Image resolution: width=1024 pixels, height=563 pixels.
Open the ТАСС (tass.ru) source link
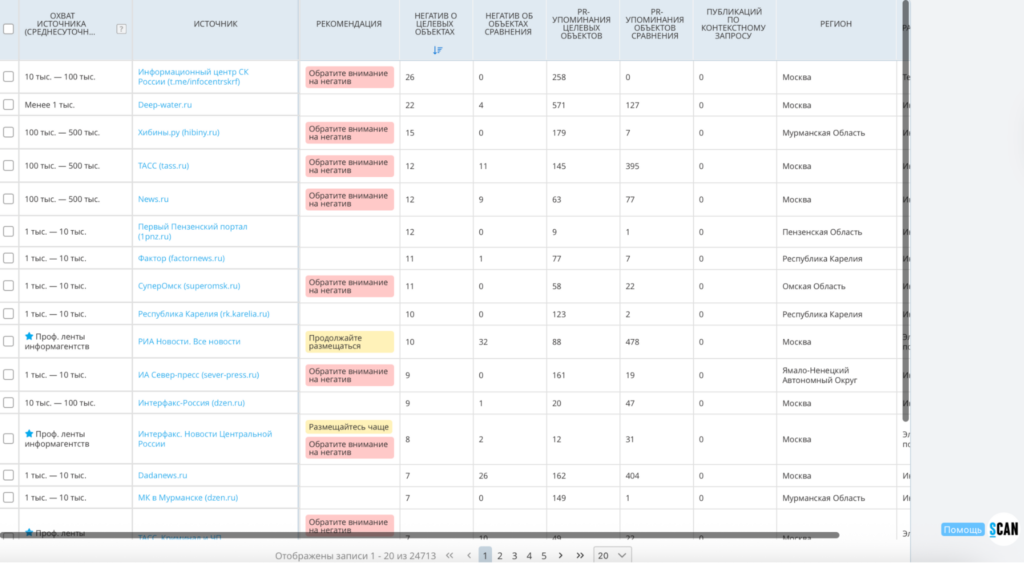(x=163, y=165)
